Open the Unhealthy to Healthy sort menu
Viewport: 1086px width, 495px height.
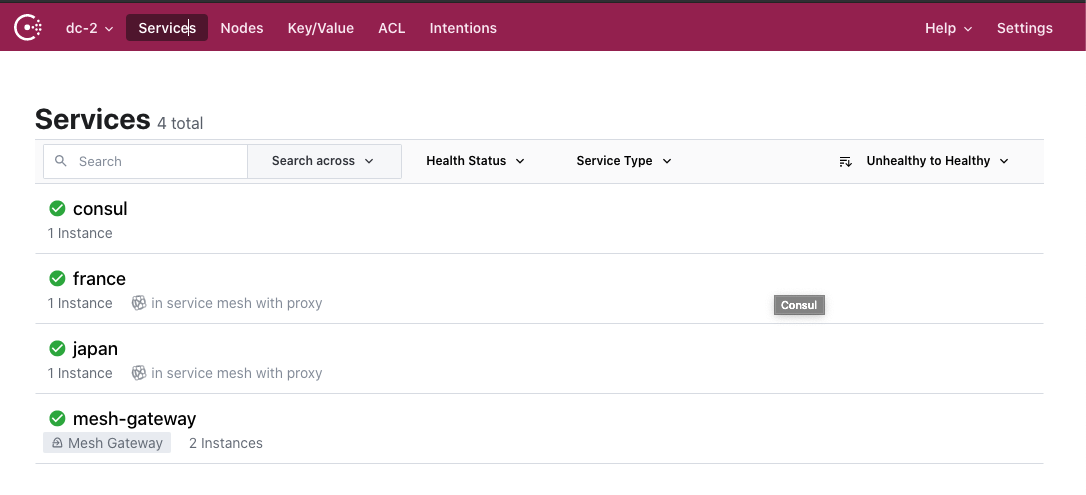point(937,161)
